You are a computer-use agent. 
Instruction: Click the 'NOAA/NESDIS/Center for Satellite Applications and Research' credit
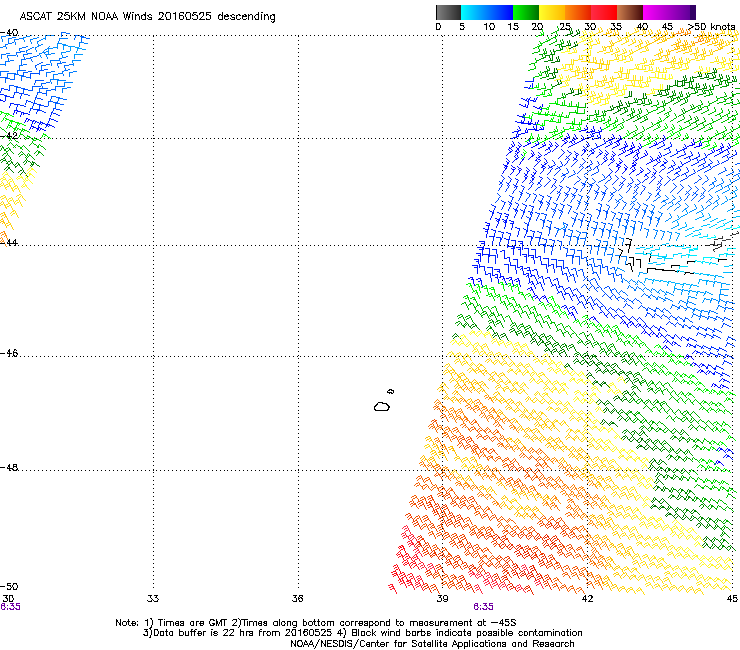coord(432,644)
